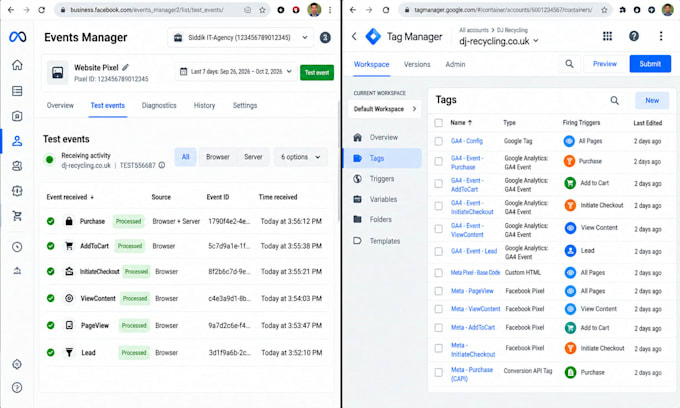Switch to the Overview tab in Events Manager
This screenshot has height=408, width=680.
(60, 105)
